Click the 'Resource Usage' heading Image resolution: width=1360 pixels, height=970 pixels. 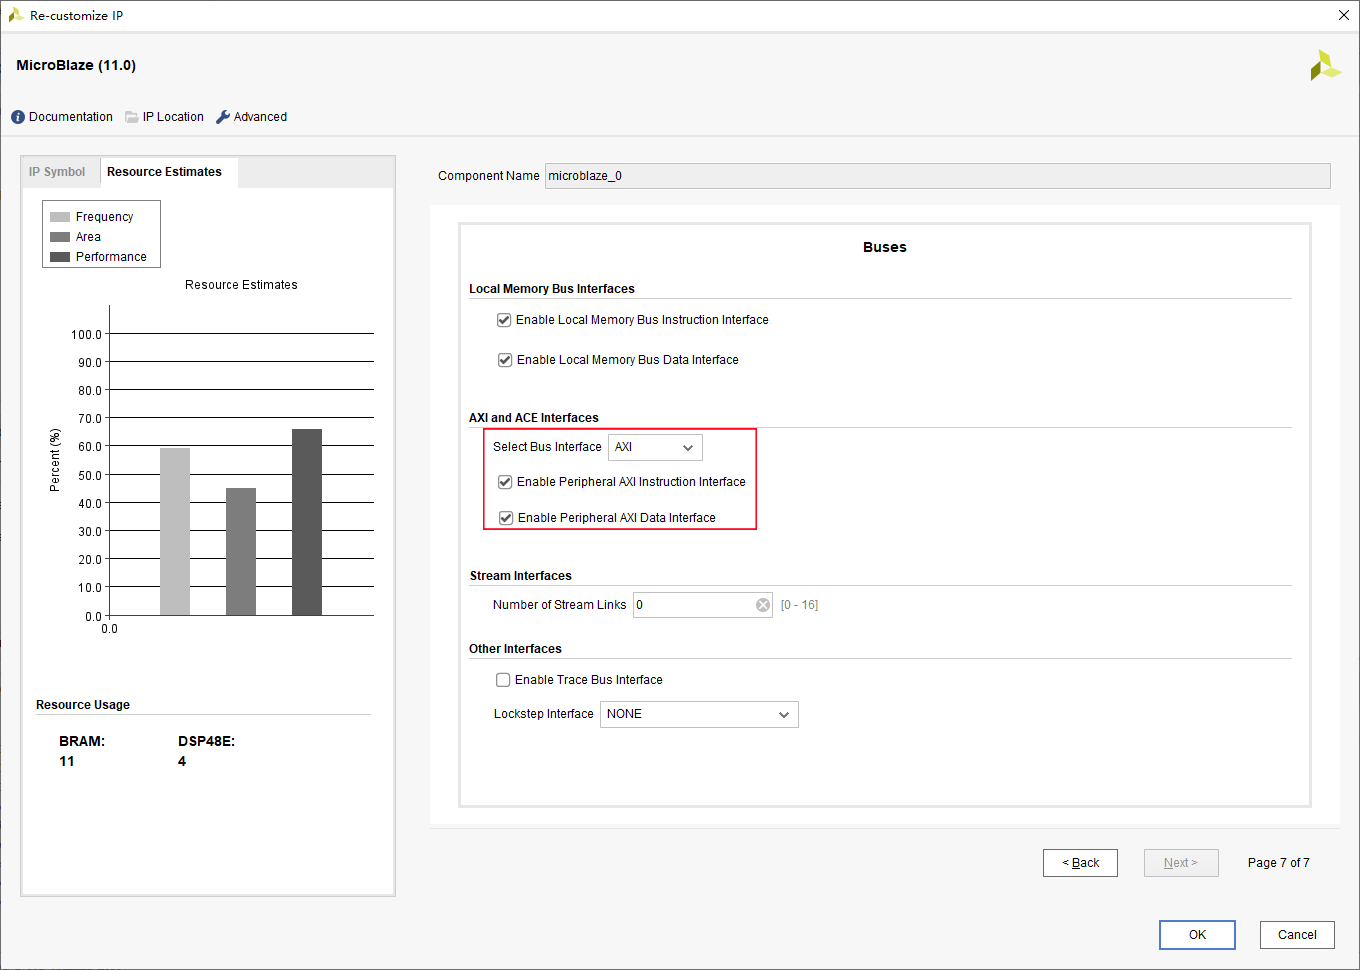[x=83, y=705]
